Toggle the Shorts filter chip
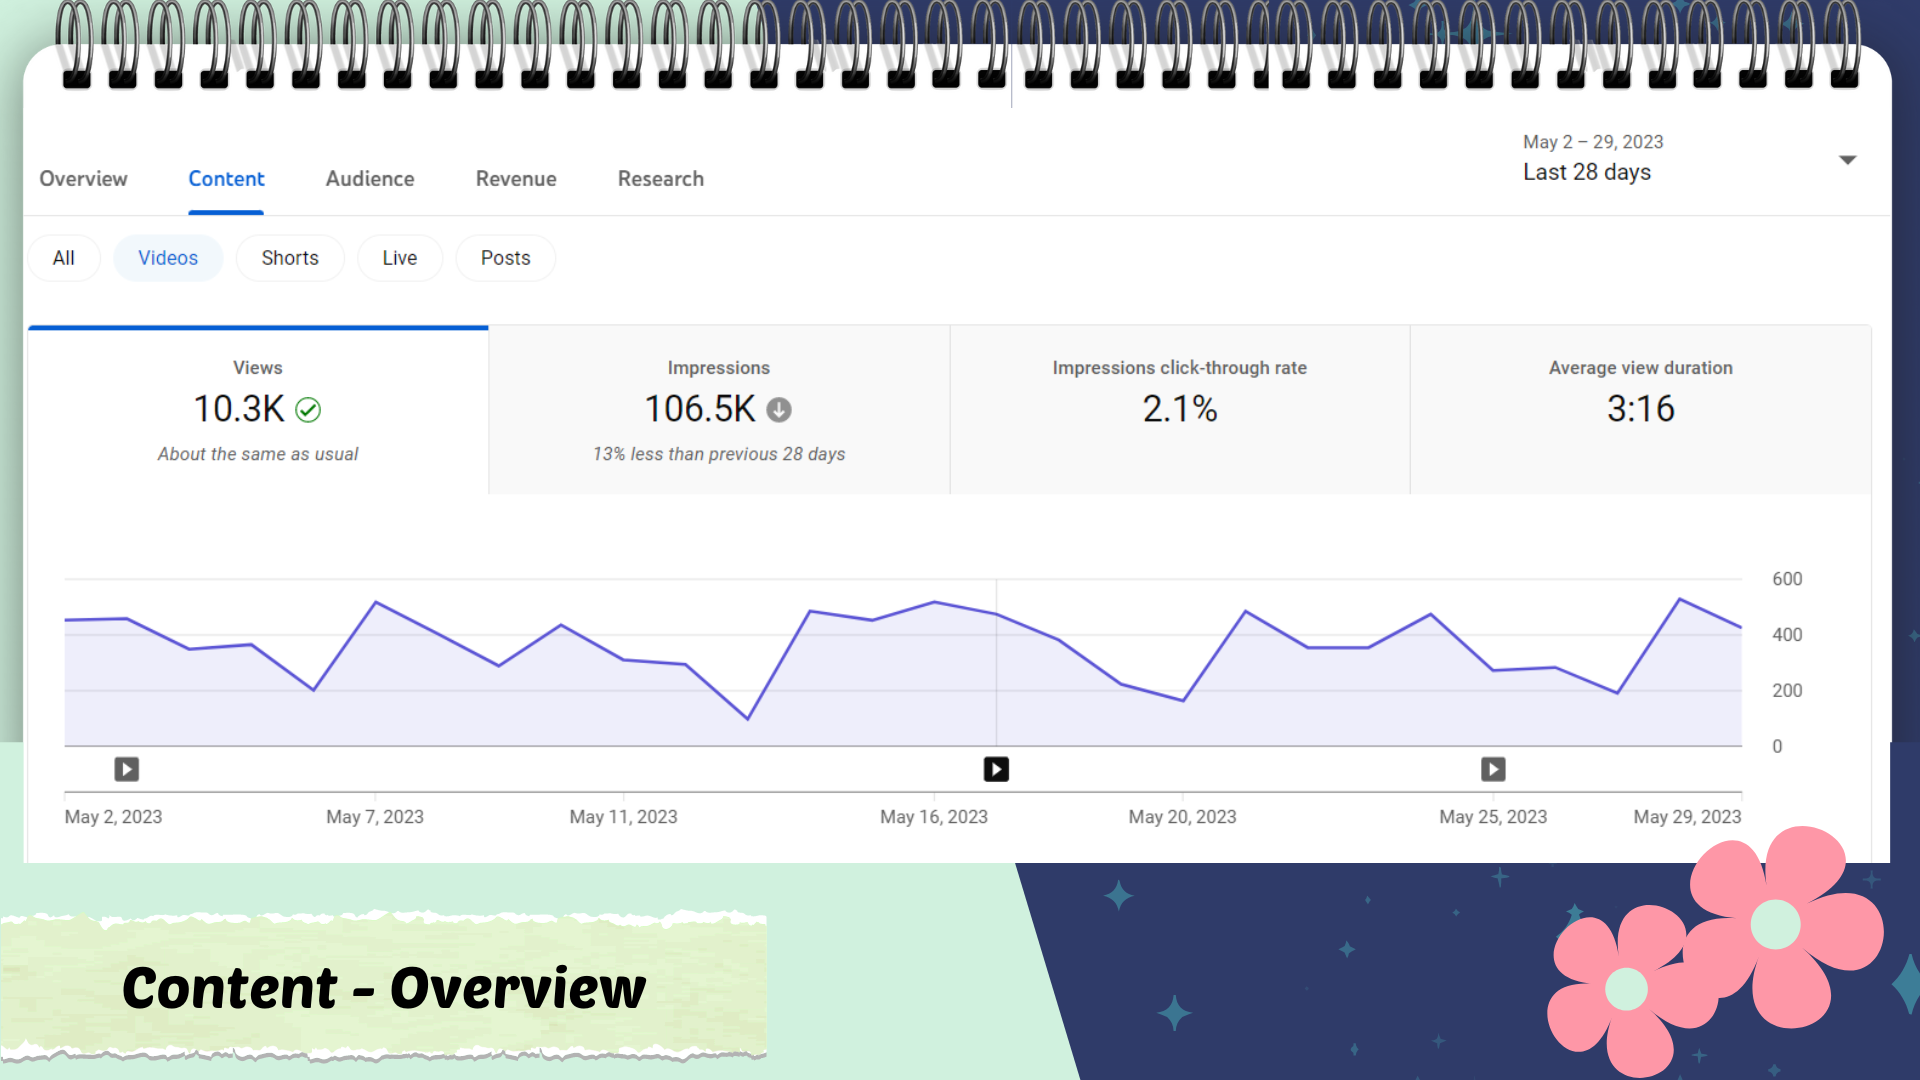The height and width of the screenshot is (1080, 1920). 290,258
